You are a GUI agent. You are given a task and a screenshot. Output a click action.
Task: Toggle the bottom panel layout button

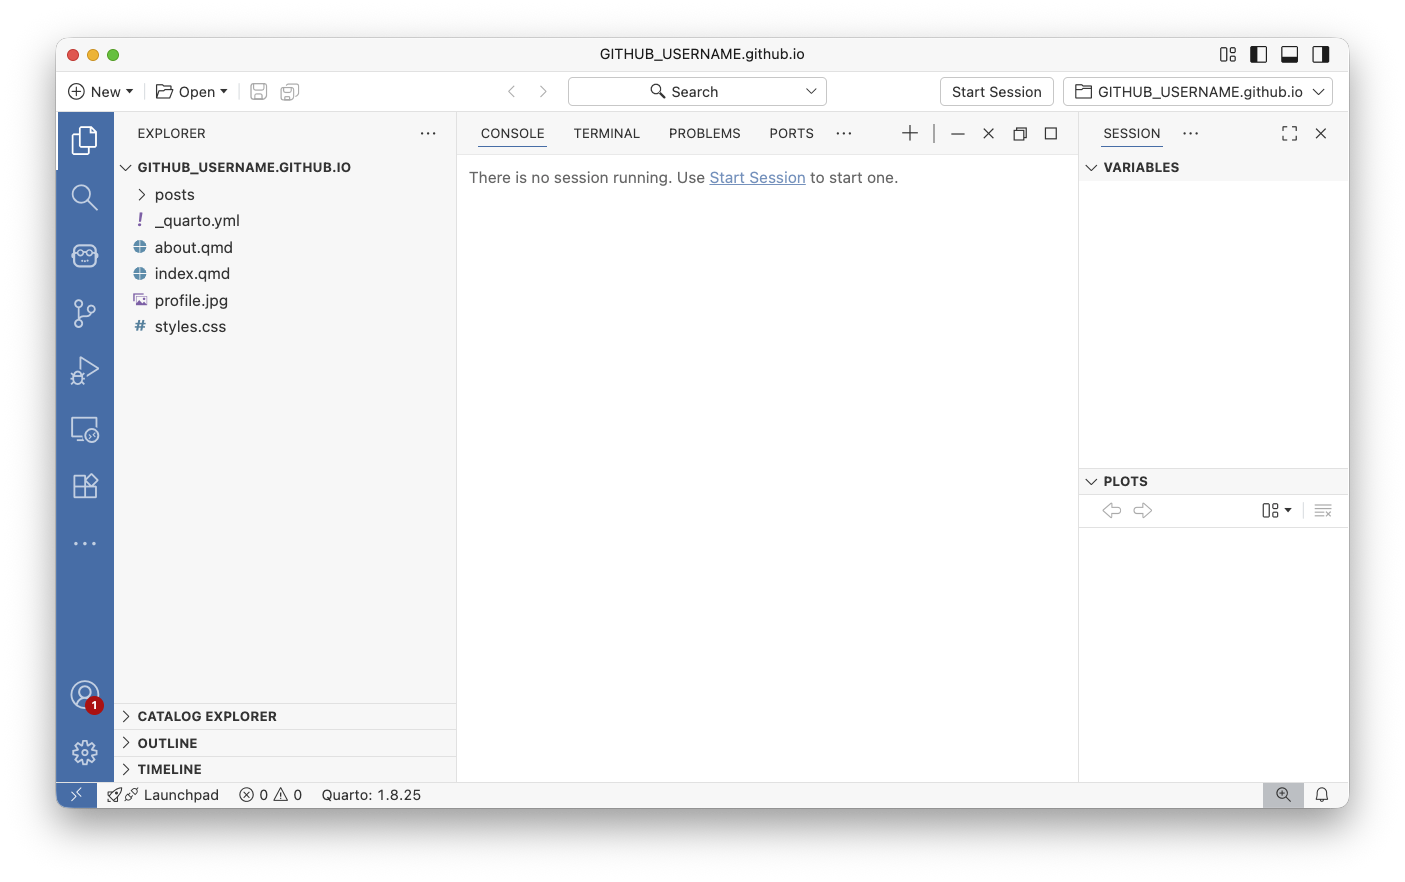pyautogui.click(x=1290, y=55)
